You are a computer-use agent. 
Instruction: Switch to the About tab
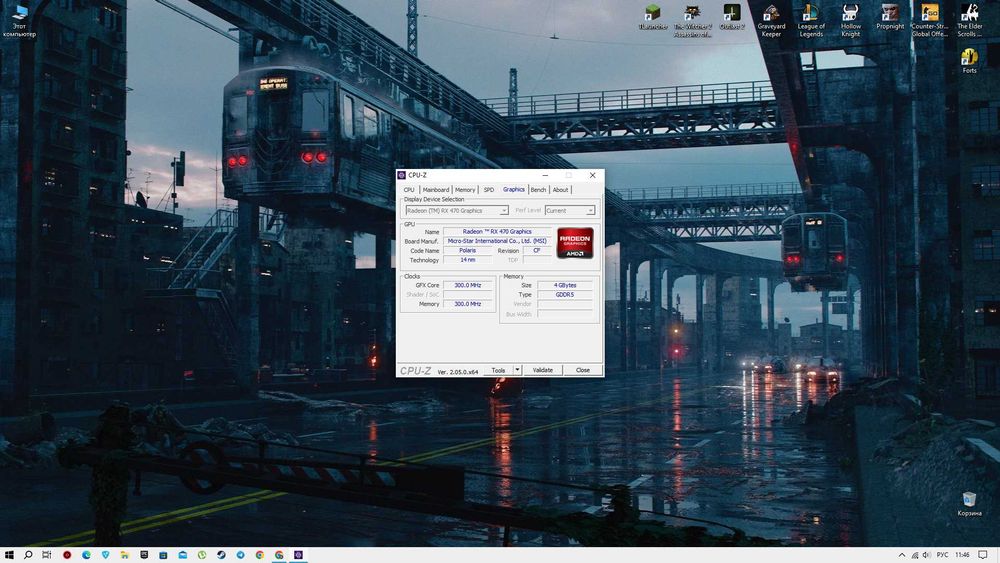click(x=560, y=189)
